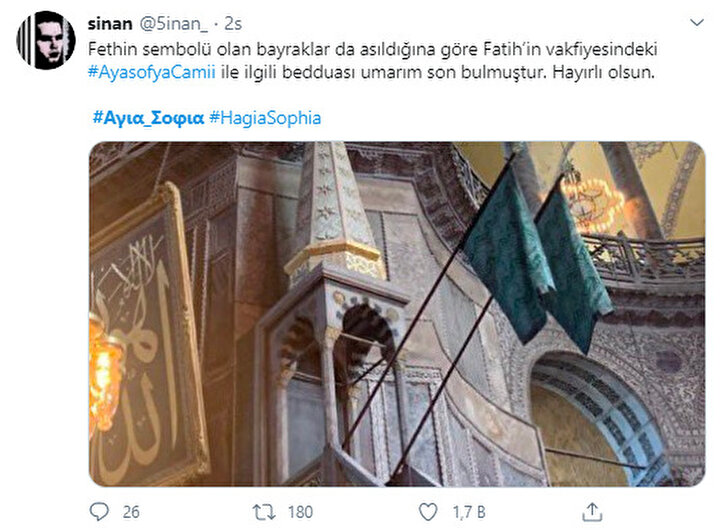The height and width of the screenshot is (530, 720).
Task: Click the 'Hayırlı olsun.' sentence in tweet
Action: 603,73
